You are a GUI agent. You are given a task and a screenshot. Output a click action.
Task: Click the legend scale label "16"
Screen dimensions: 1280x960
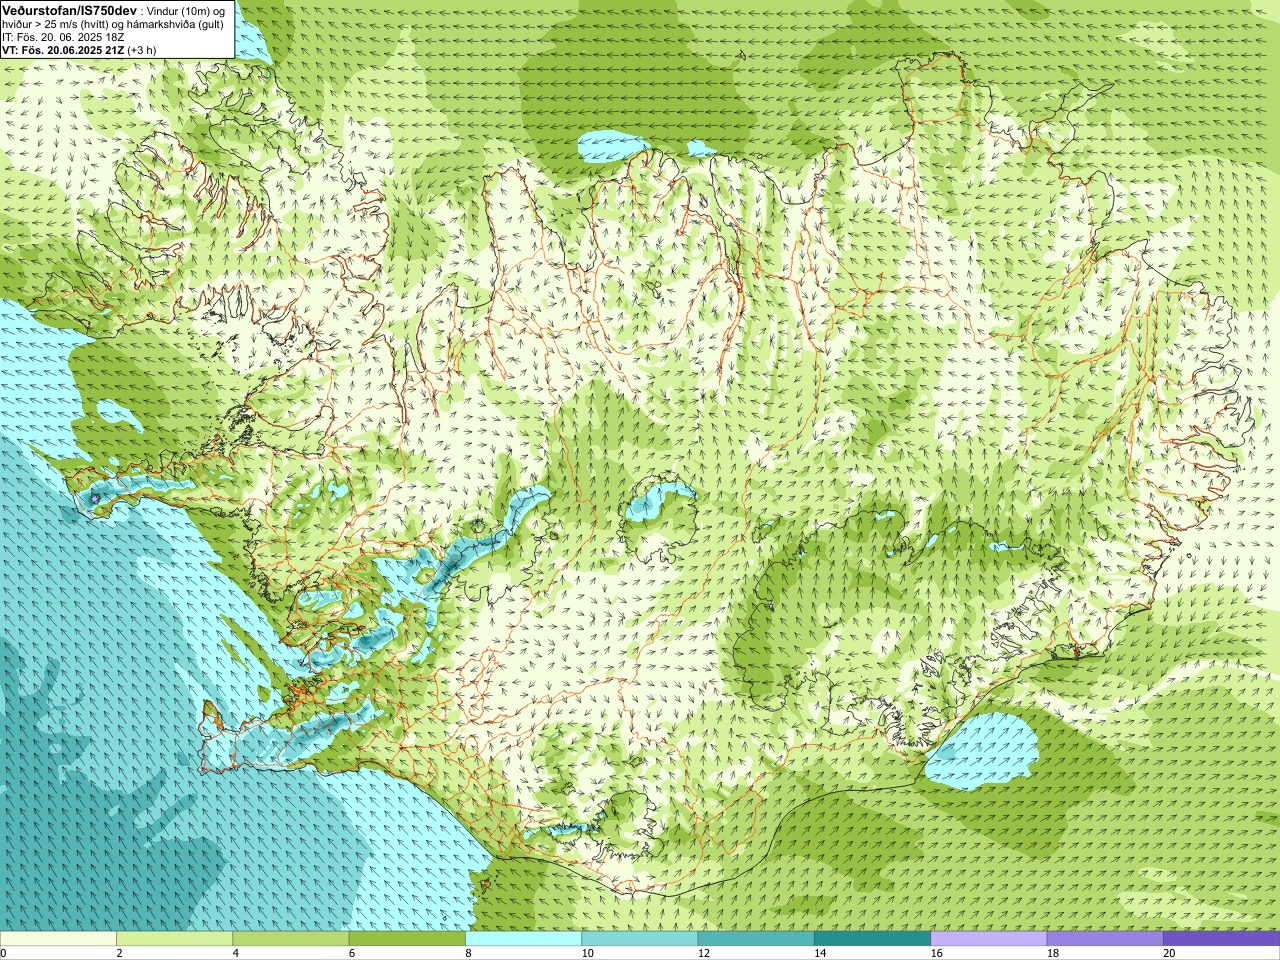(x=936, y=953)
